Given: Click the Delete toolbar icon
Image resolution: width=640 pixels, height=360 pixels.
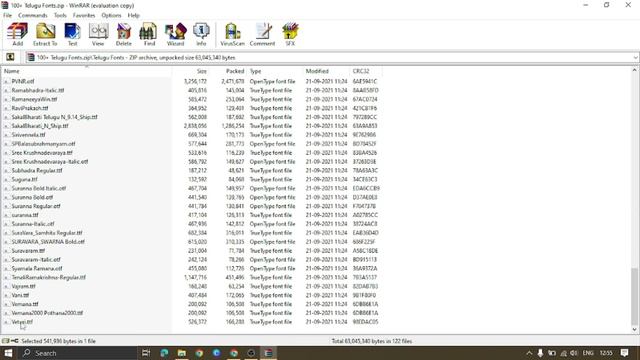Looking at the screenshot, I should tap(123, 34).
